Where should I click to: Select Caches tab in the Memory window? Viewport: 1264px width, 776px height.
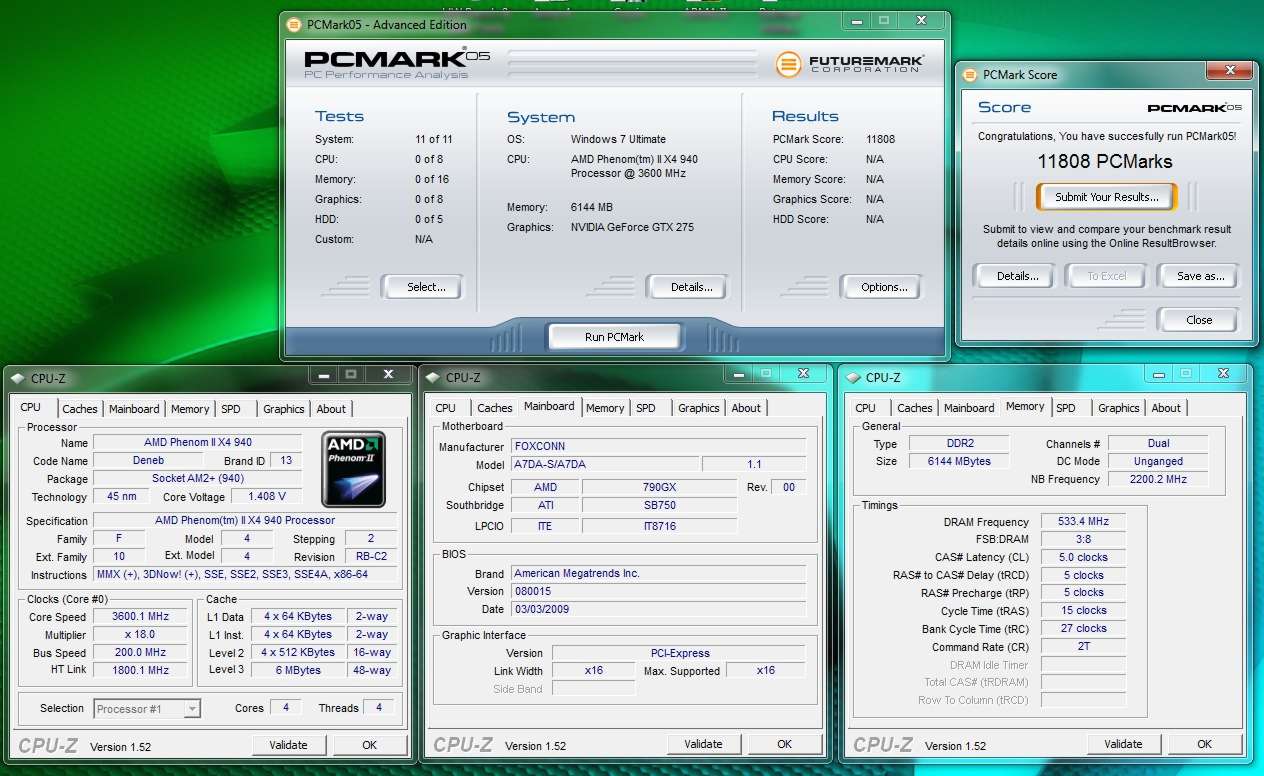point(914,408)
